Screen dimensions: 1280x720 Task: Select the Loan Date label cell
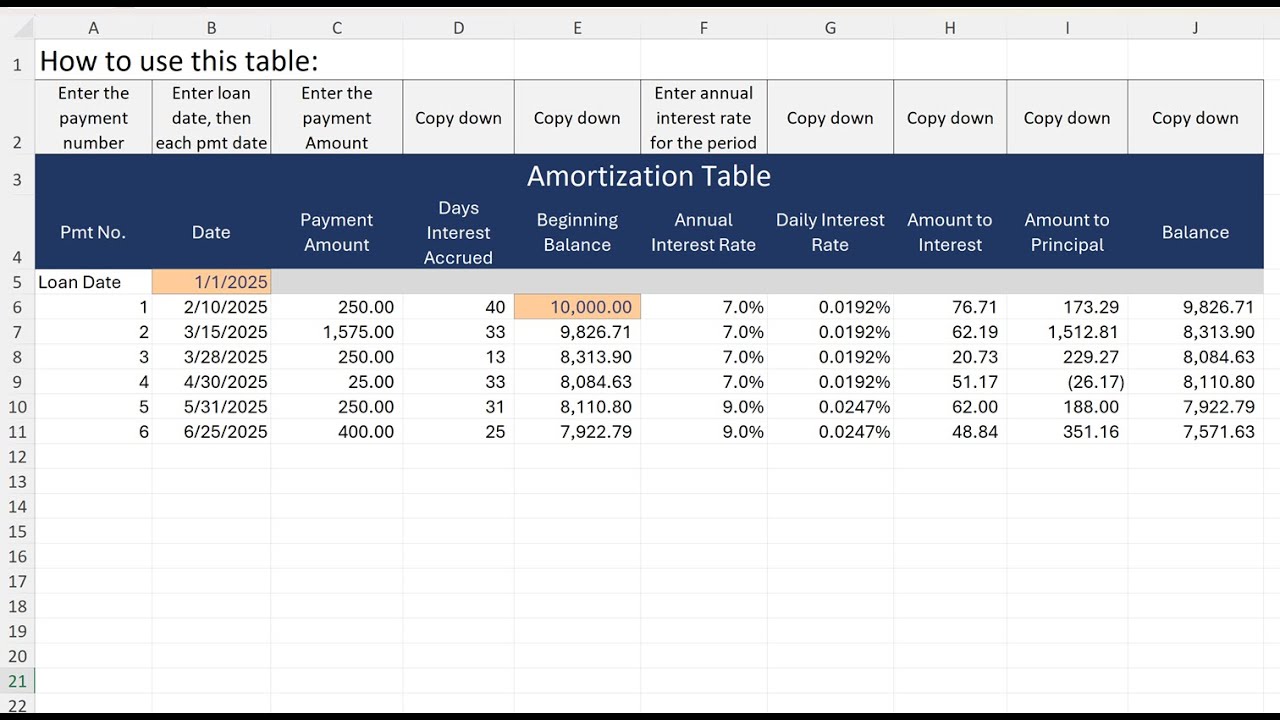click(93, 282)
